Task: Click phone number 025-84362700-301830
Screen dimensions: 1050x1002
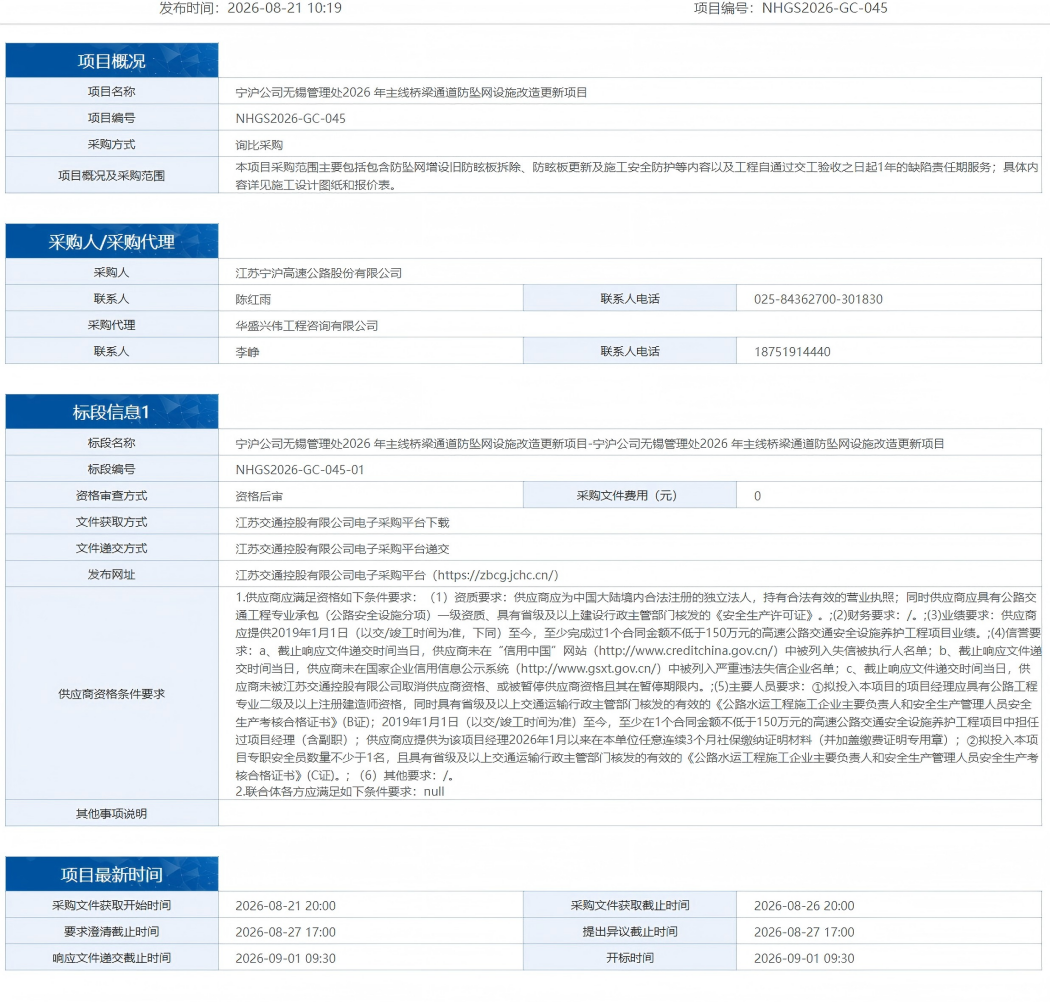Action: click(818, 299)
